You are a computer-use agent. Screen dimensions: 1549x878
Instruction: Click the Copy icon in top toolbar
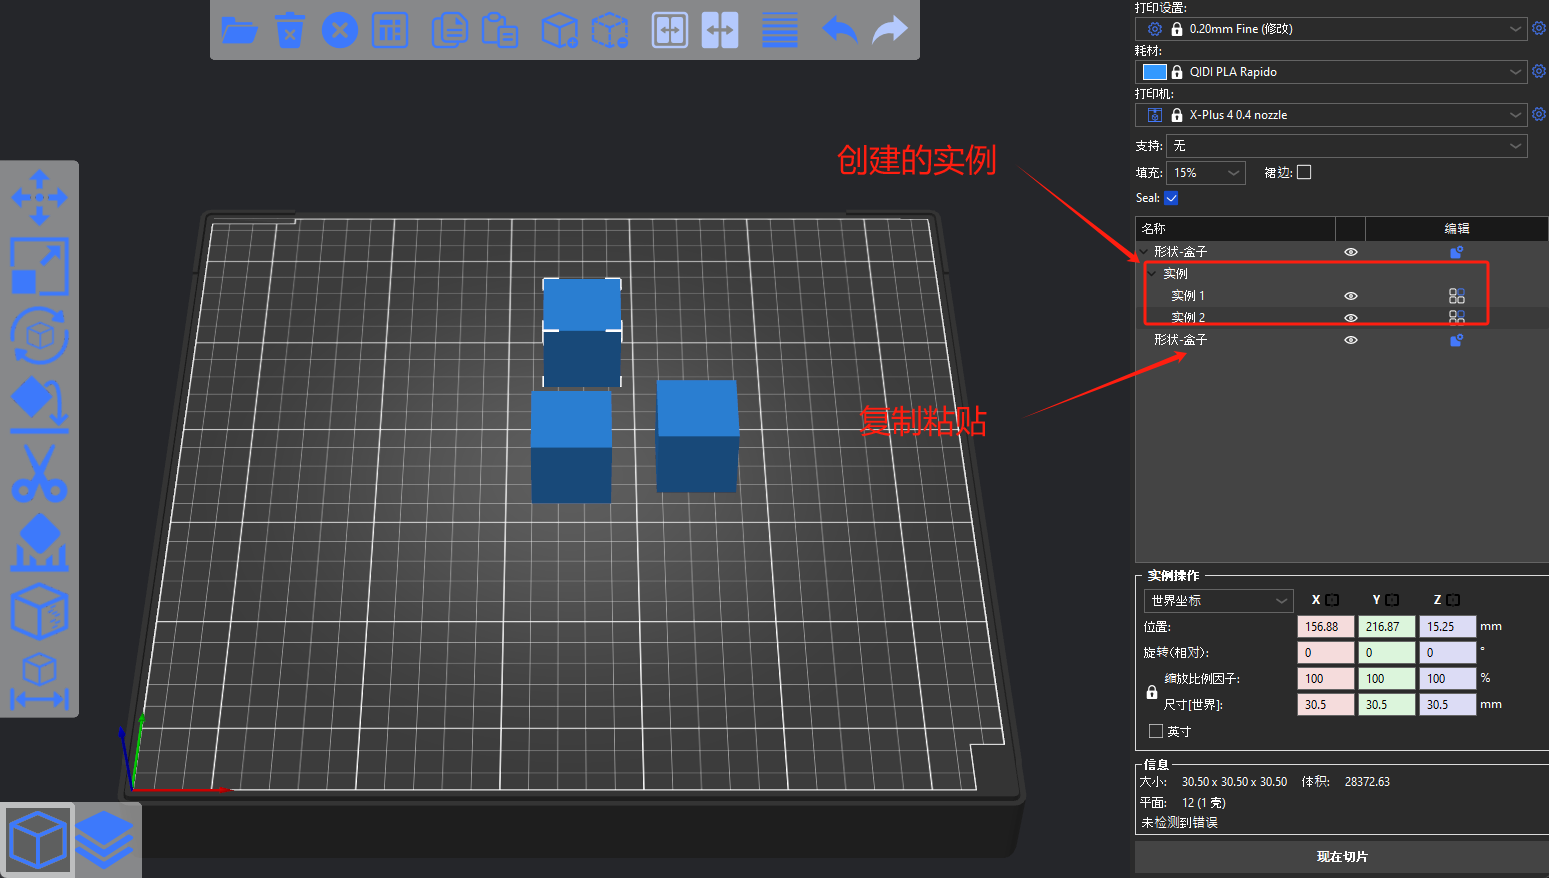coord(449,30)
